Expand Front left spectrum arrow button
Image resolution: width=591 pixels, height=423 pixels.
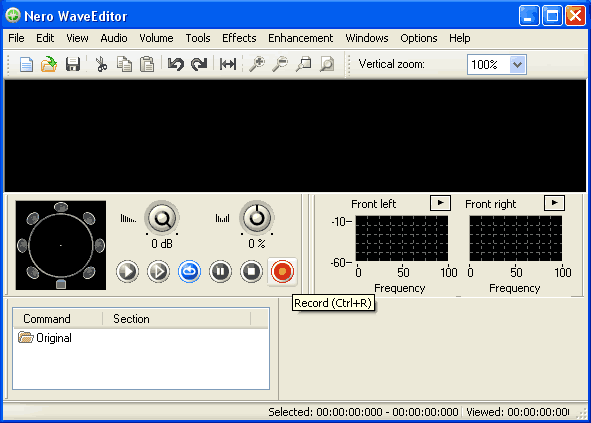(x=440, y=203)
